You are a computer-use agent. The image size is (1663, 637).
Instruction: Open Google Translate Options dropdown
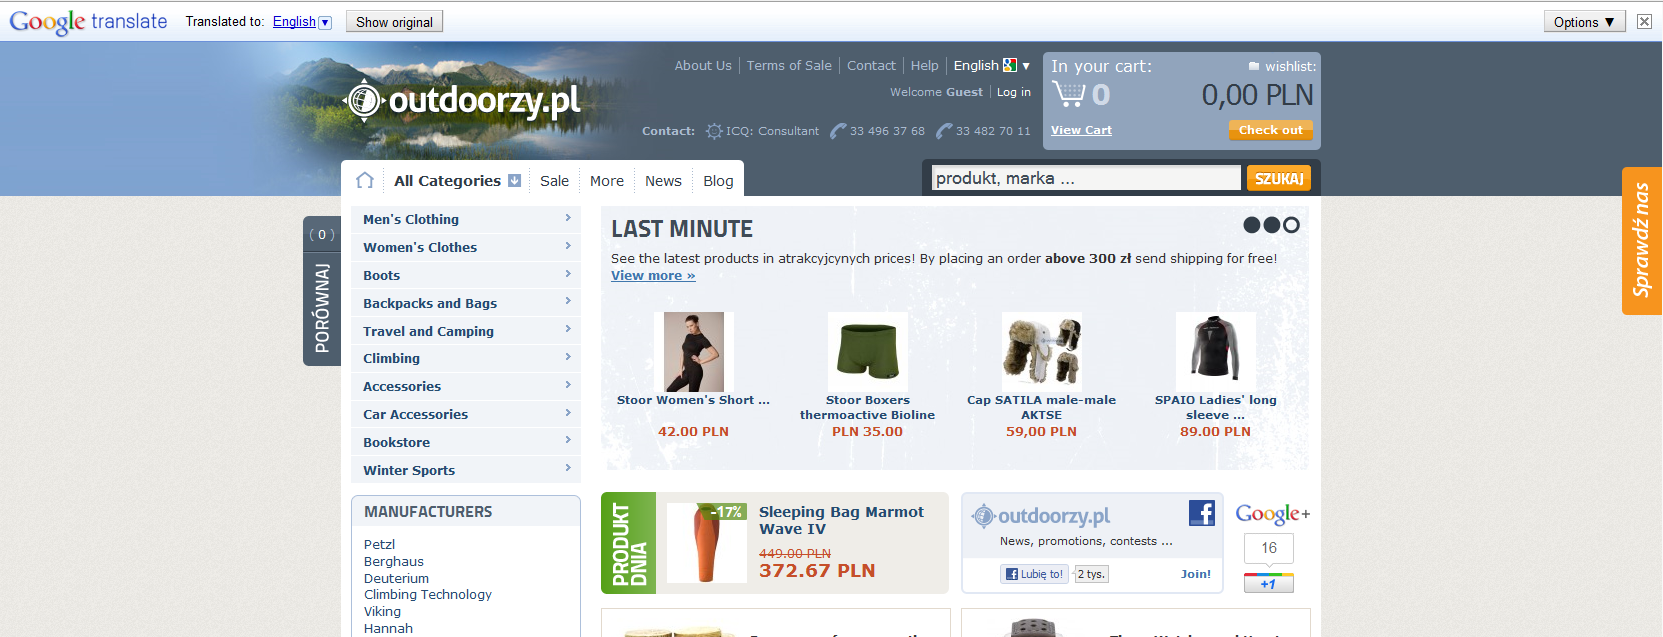pos(1585,22)
